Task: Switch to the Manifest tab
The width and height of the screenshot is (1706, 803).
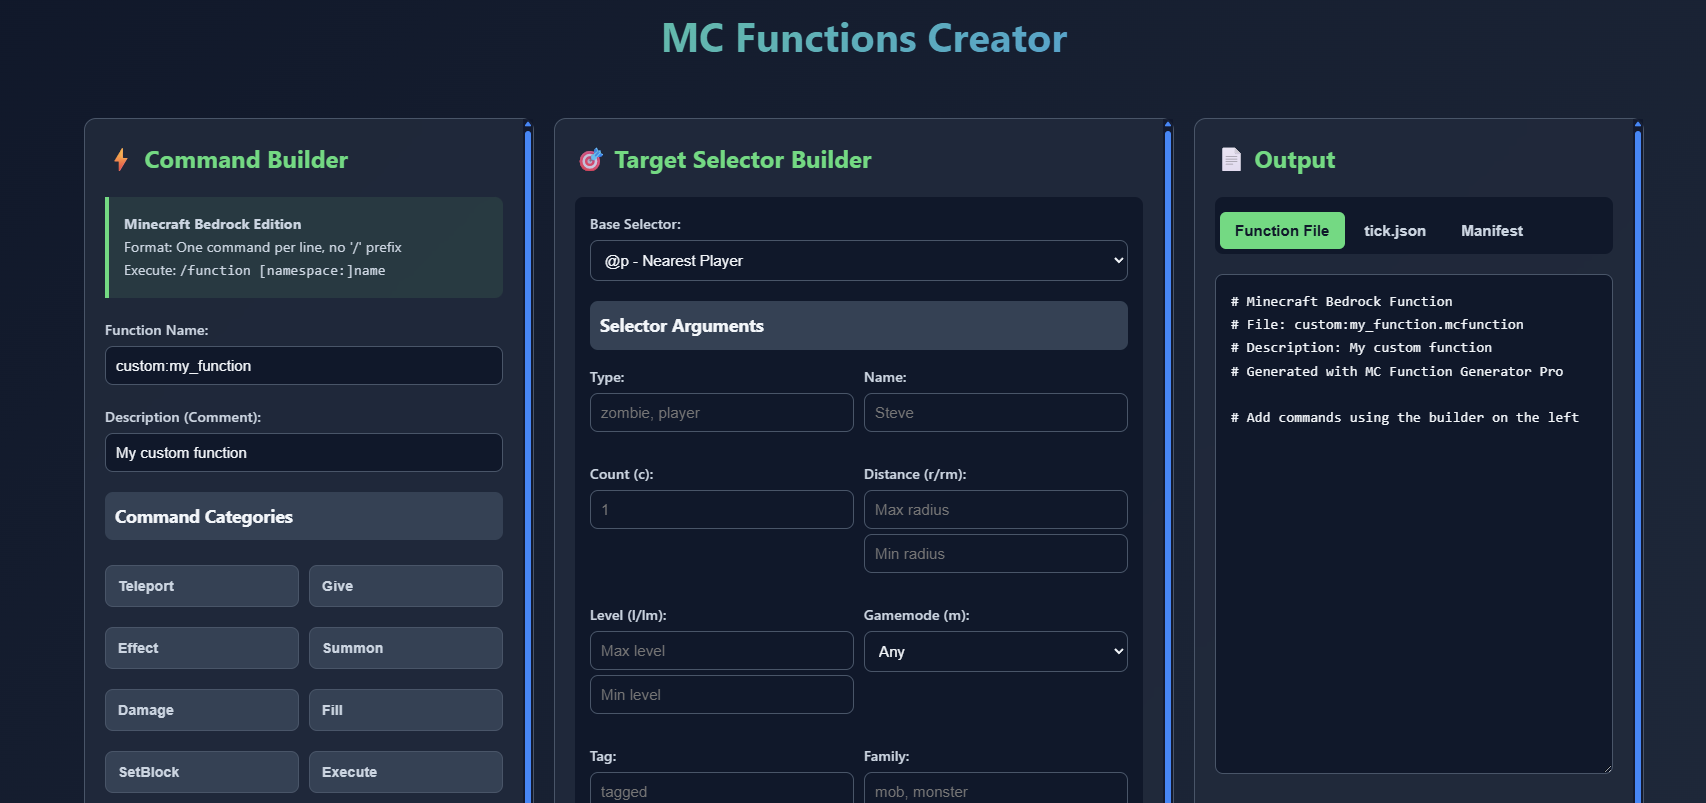Action: tap(1492, 231)
